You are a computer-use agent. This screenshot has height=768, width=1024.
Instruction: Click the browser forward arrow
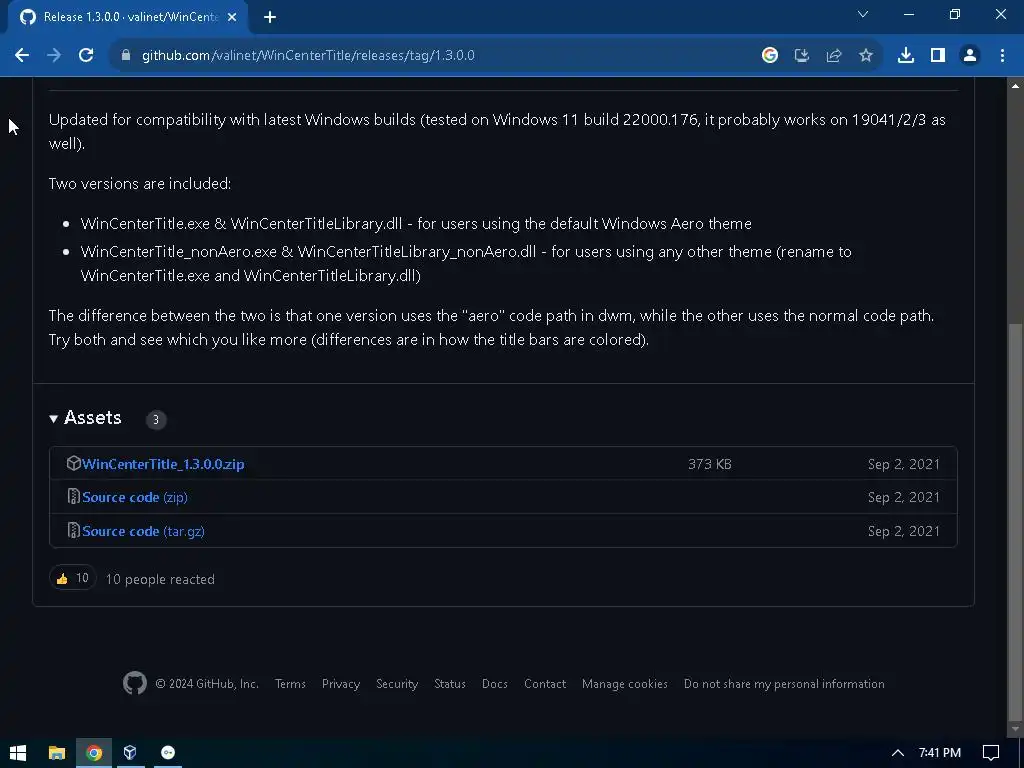pyautogui.click(x=54, y=56)
